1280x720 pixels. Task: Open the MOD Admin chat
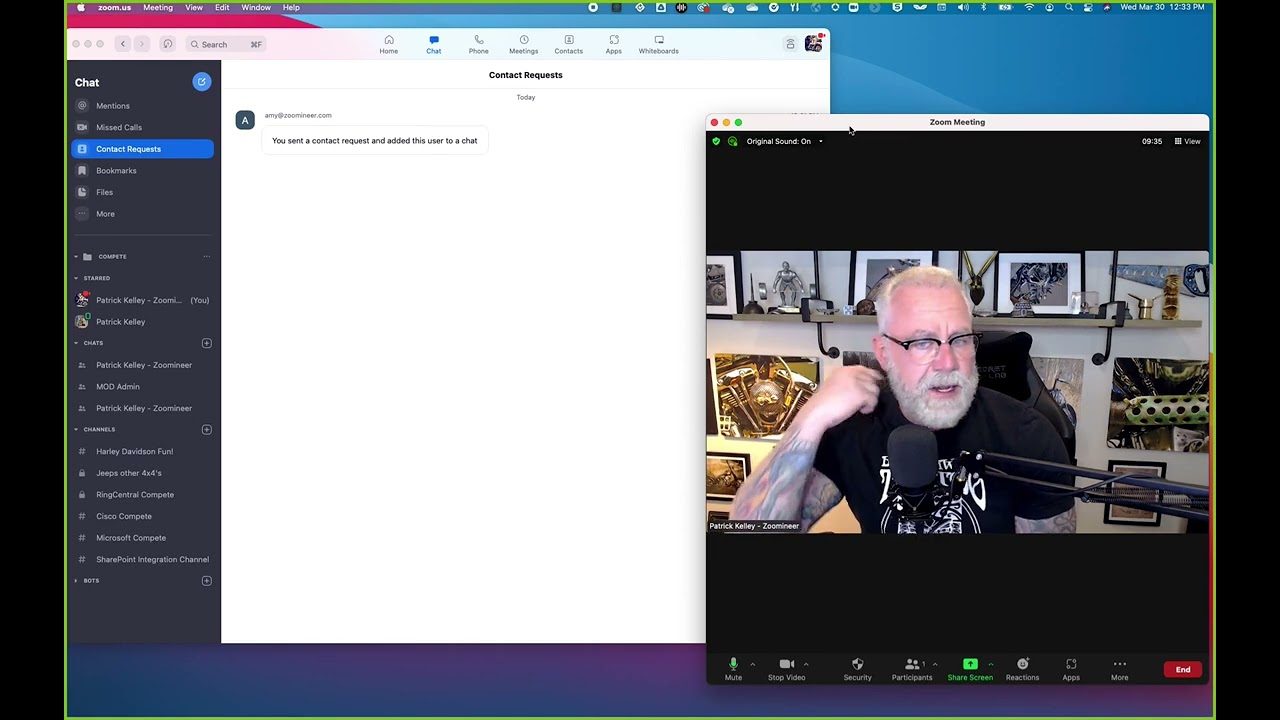point(142,387)
